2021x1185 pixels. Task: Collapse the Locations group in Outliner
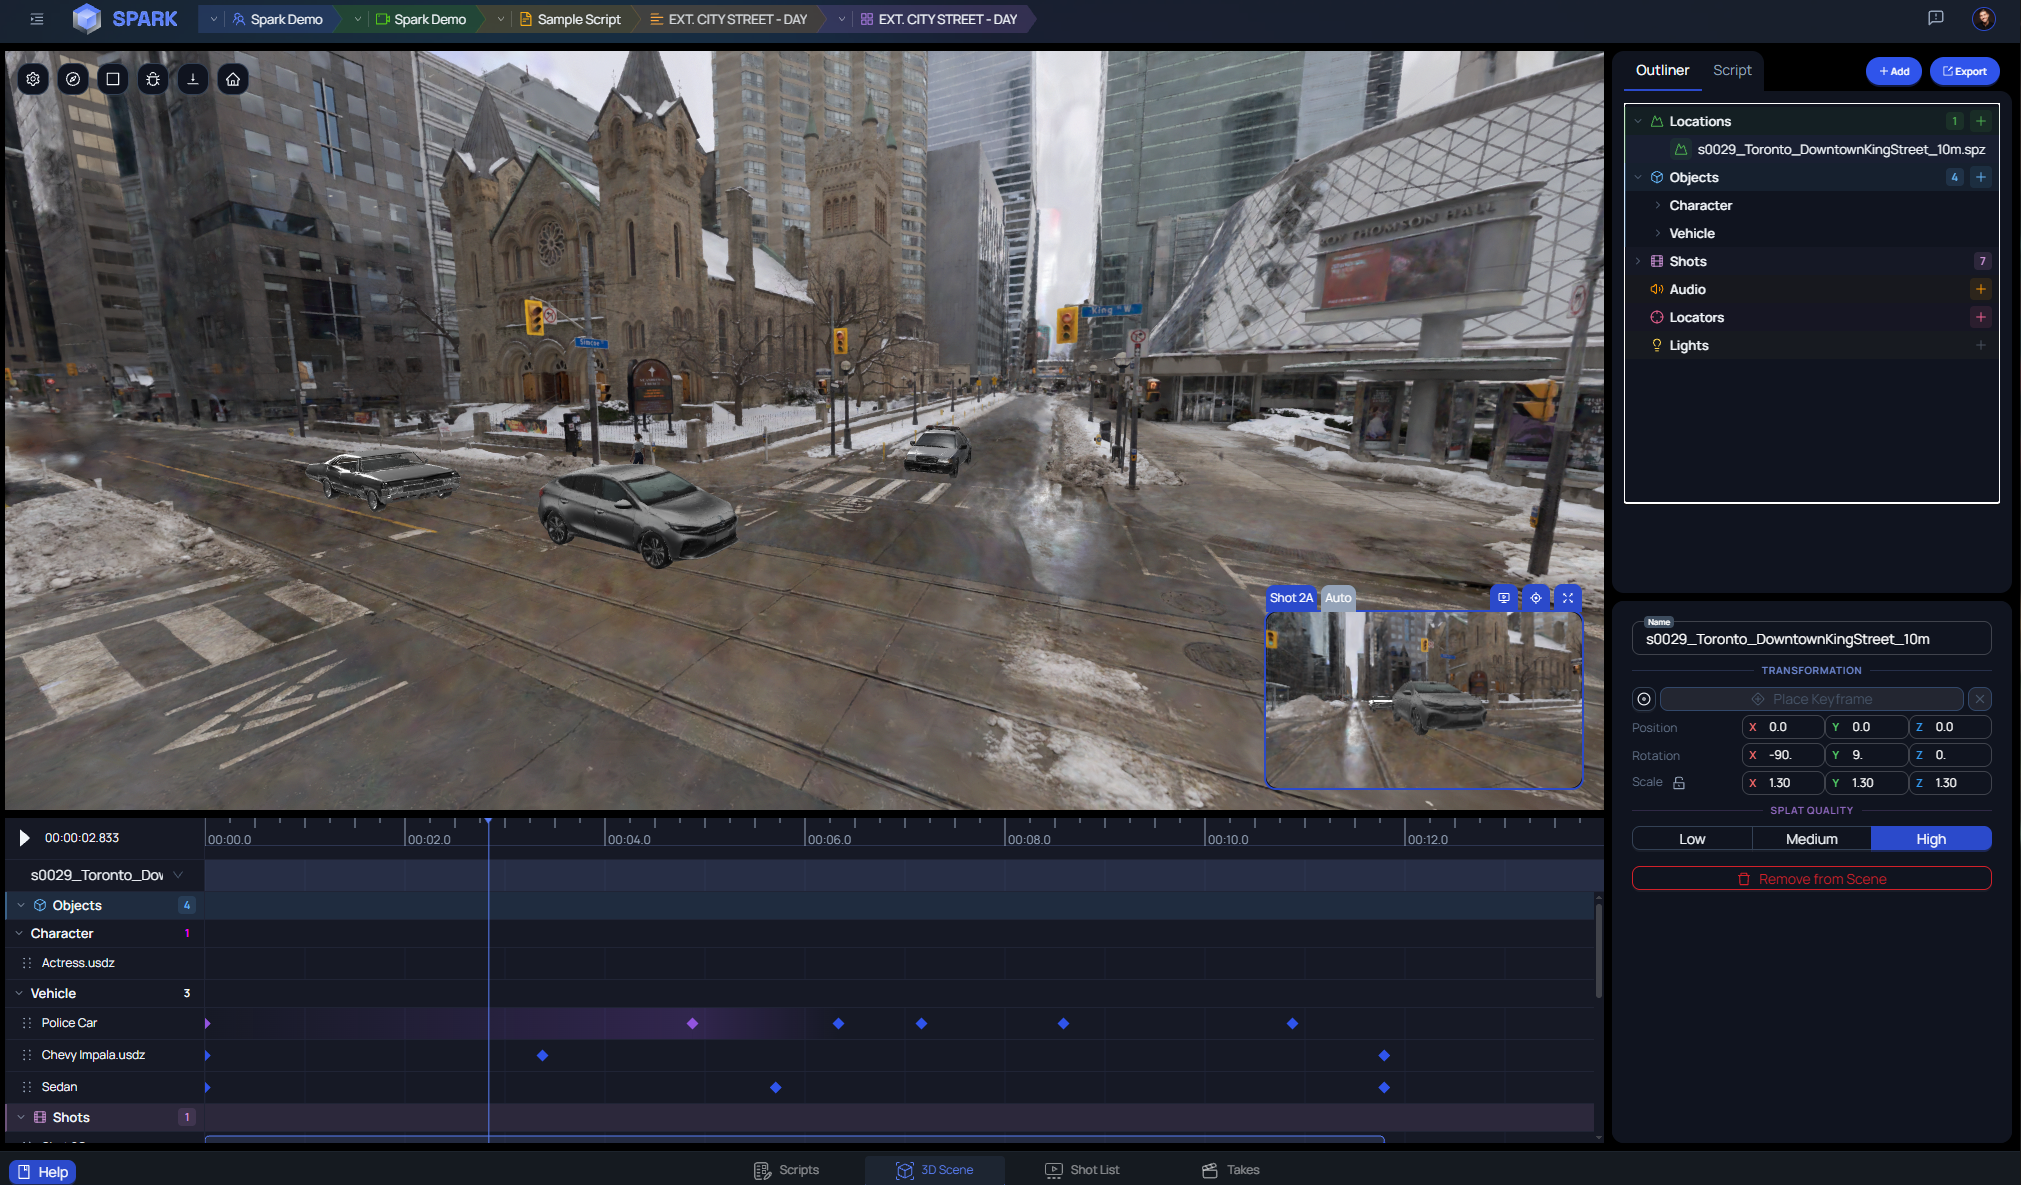(x=1638, y=121)
